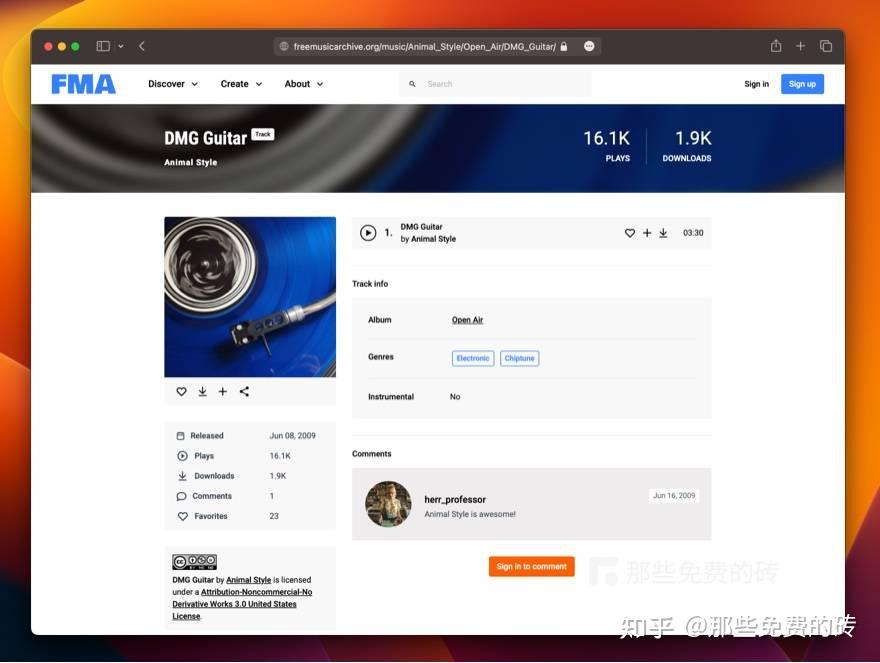Click the Plays value 16.1K in stats list
880x663 pixels.
(x=280, y=456)
